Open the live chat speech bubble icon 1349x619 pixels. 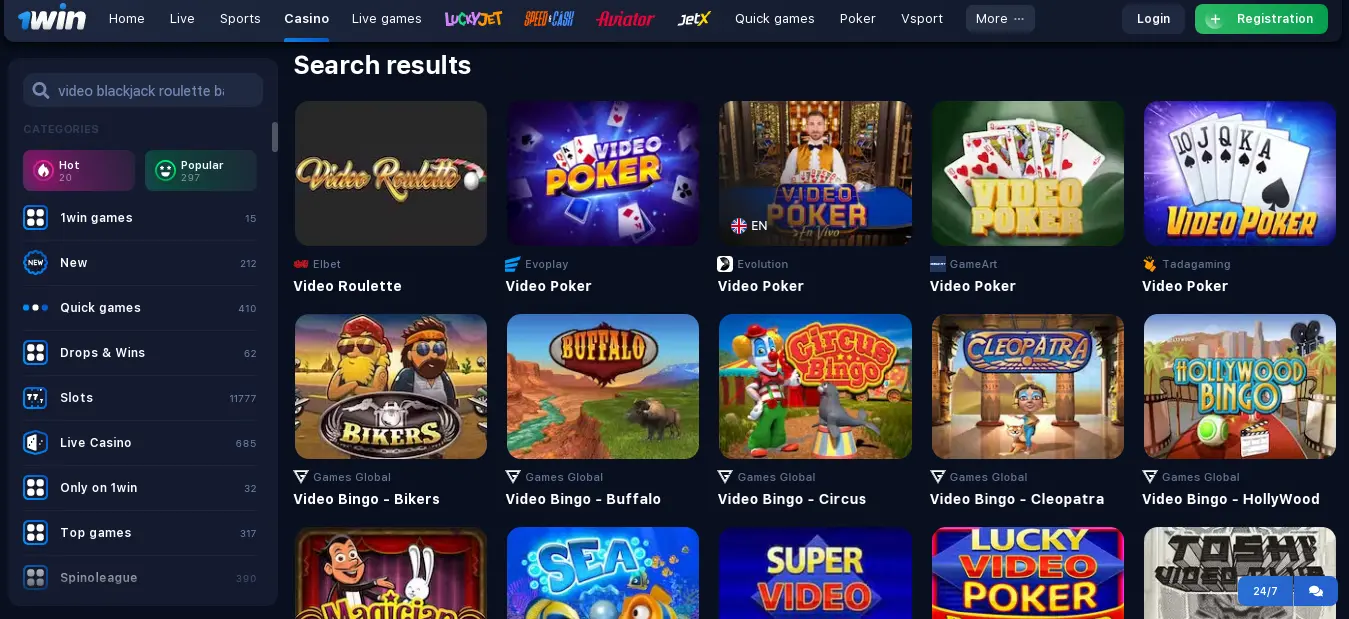[x=1316, y=591]
